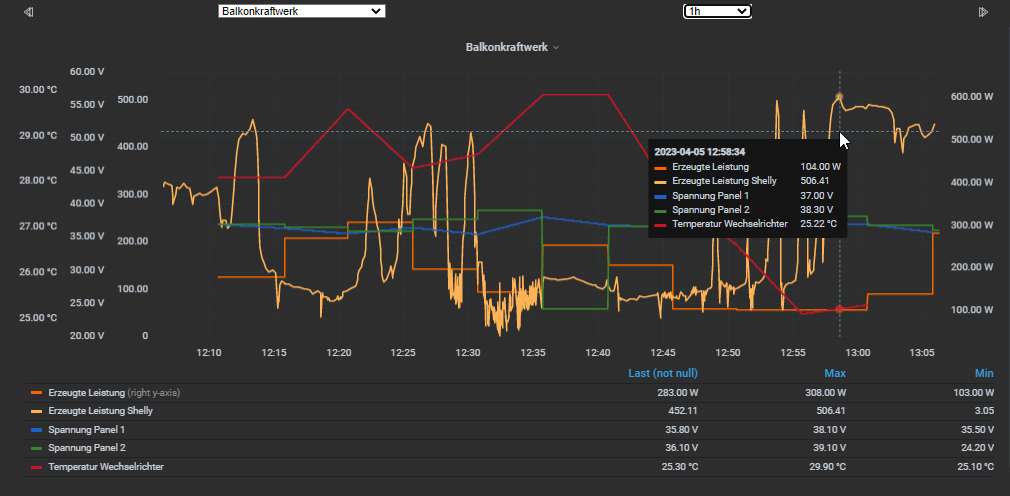The width and height of the screenshot is (1010, 496).
Task: Open color picker for Spannung Panel 2 swatch
Action: click(x=37, y=448)
